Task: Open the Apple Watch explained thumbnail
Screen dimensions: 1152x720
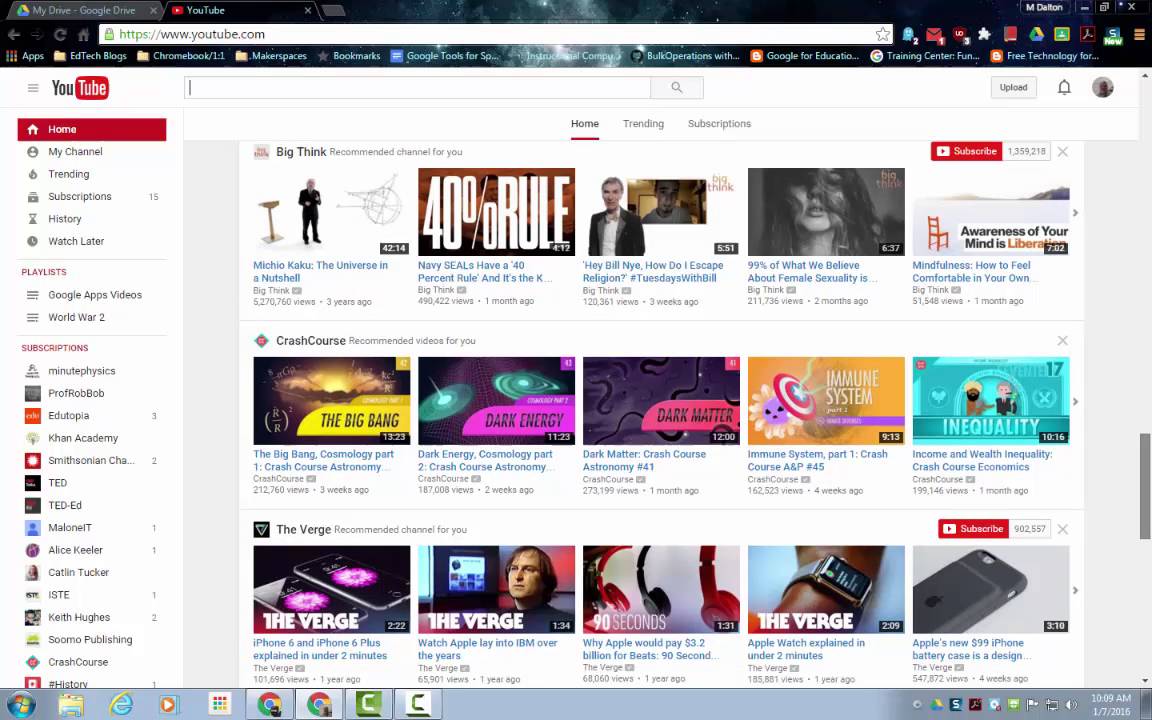Action: pyautogui.click(x=826, y=589)
